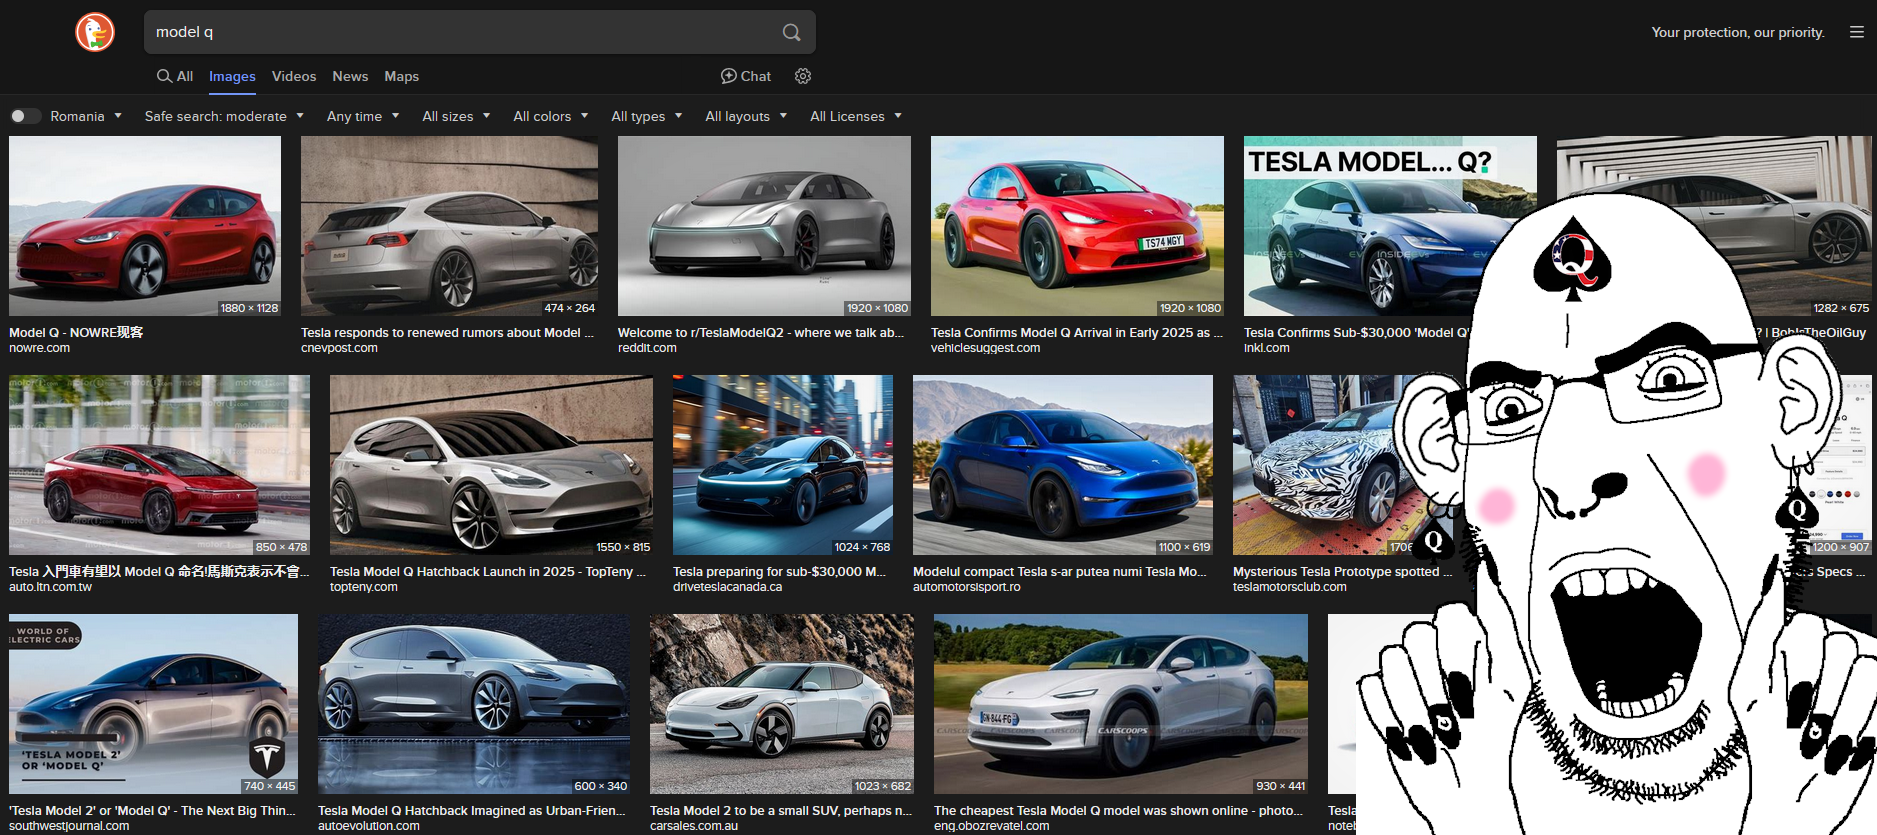Screen dimensions: 1877x835
Task: Click title 'The cheapest Tesla Model Q model was shown'
Action: [1118, 811]
